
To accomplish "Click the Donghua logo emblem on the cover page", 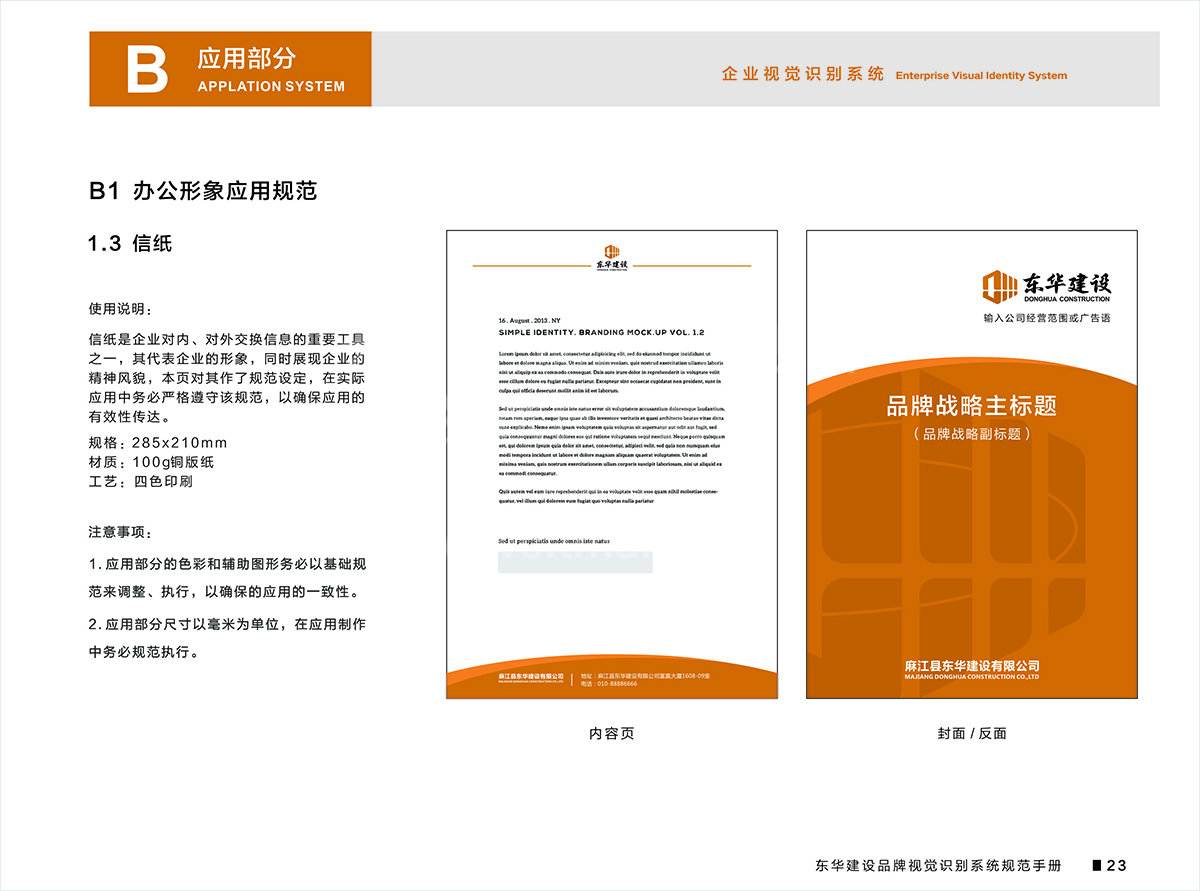I will point(998,286).
